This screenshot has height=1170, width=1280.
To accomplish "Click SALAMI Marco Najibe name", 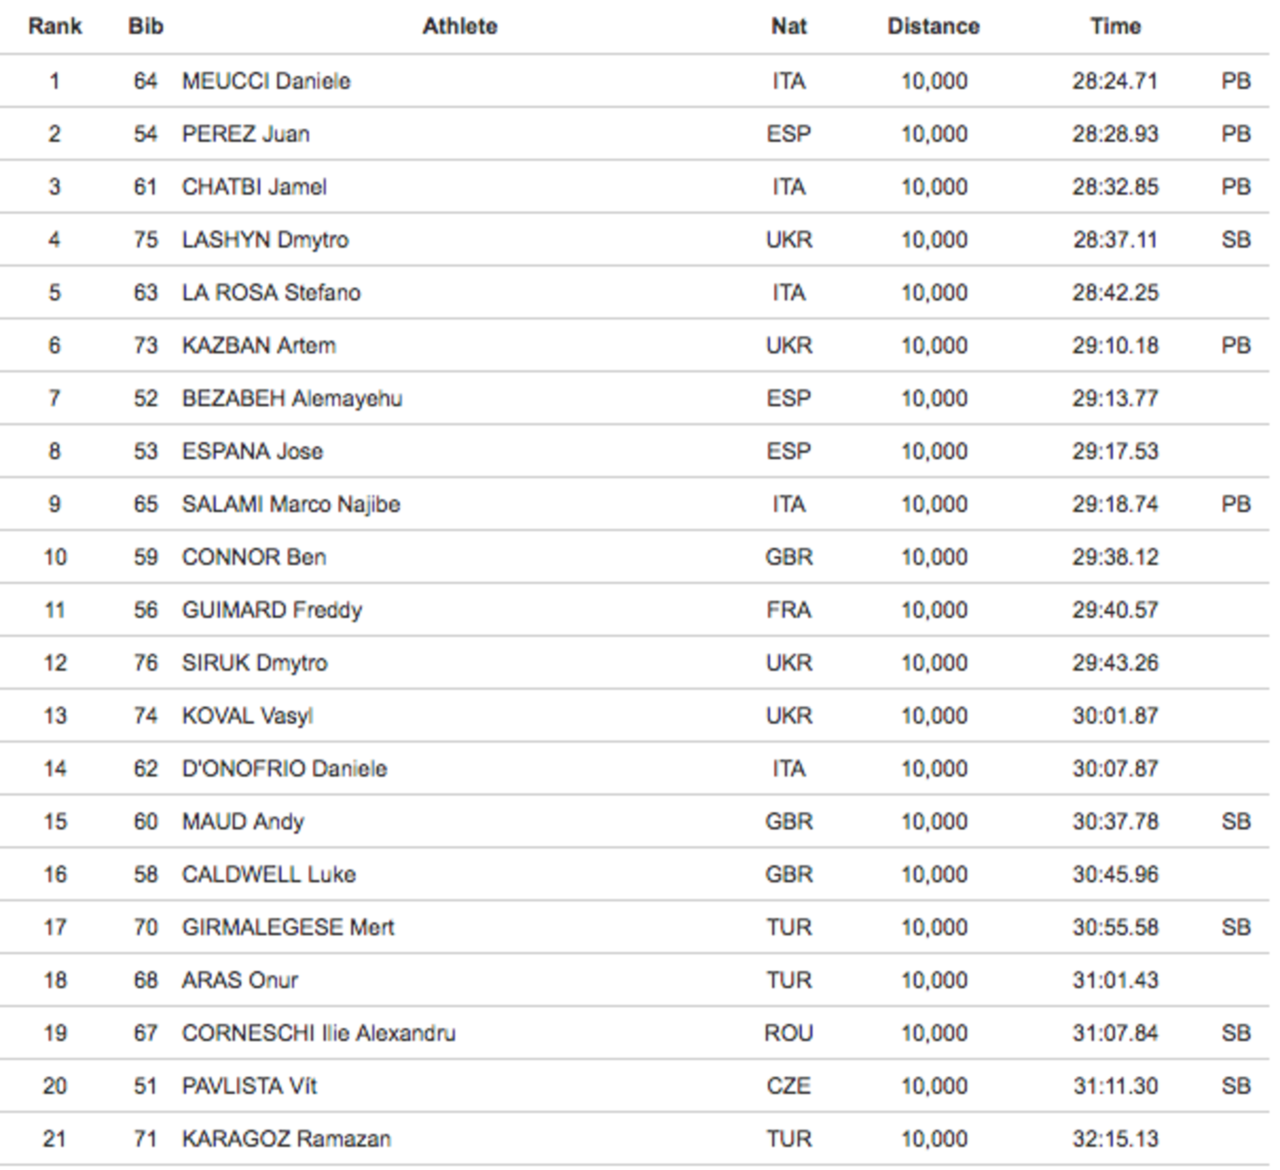I will click(291, 505).
